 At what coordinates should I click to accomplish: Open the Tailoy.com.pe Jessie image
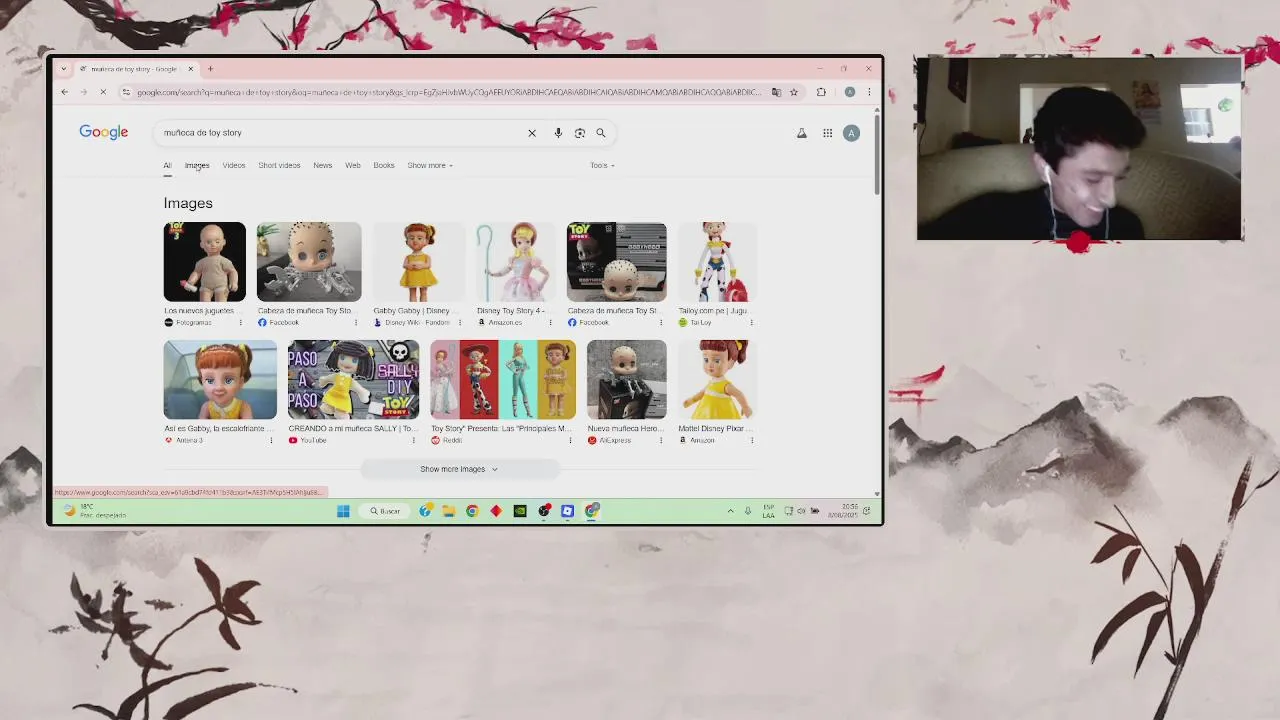click(x=717, y=262)
